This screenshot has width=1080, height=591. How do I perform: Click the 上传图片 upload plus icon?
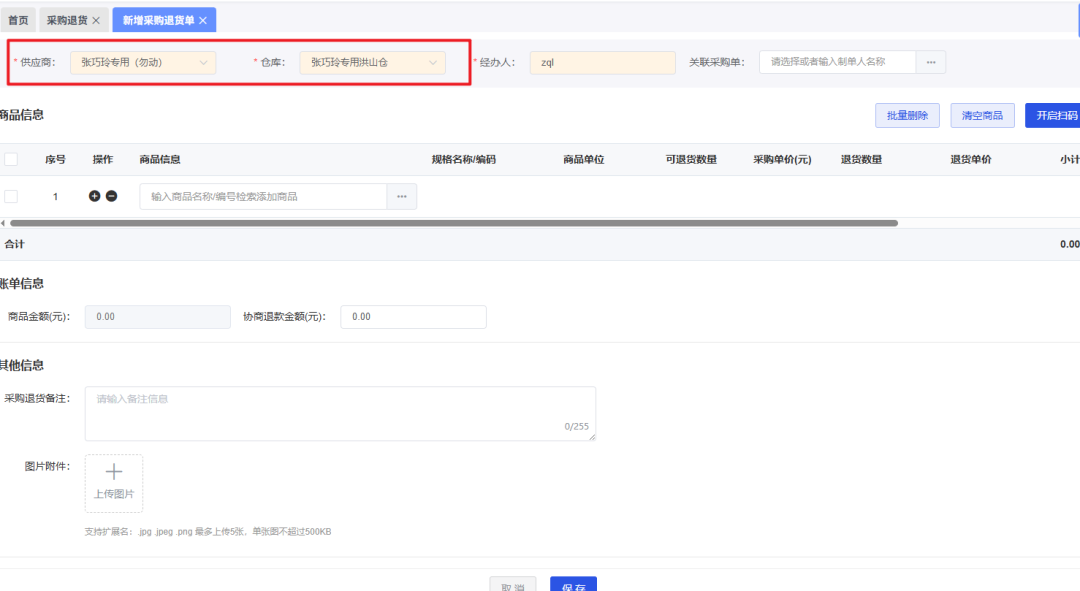pyautogui.click(x=113, y=471)
